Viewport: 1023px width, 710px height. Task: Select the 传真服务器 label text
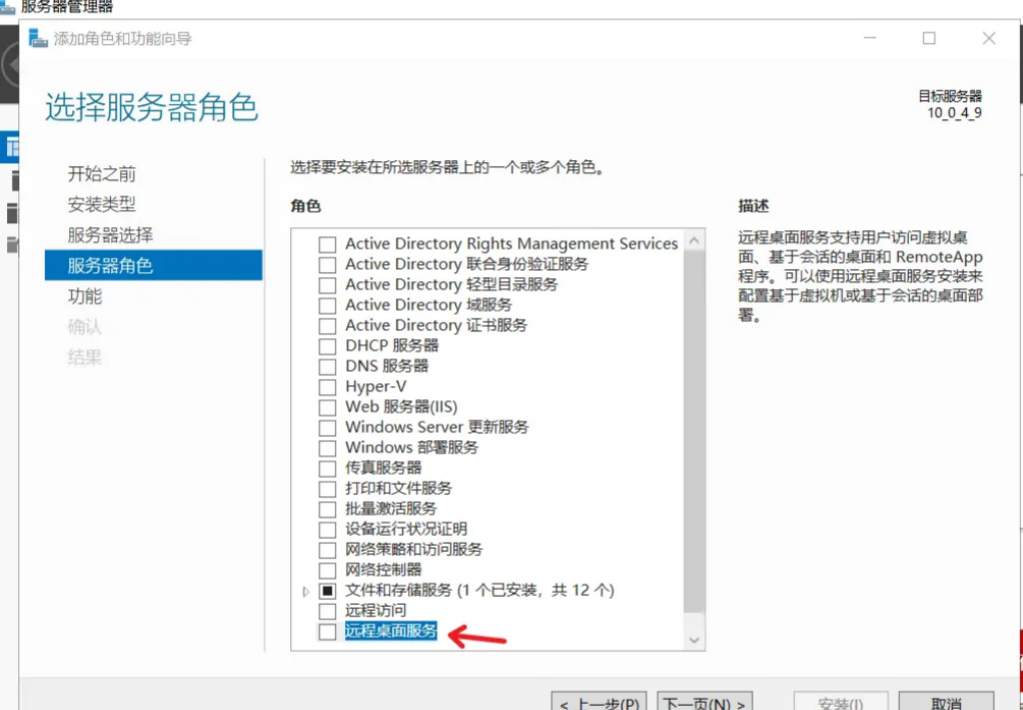click(384, 468)
